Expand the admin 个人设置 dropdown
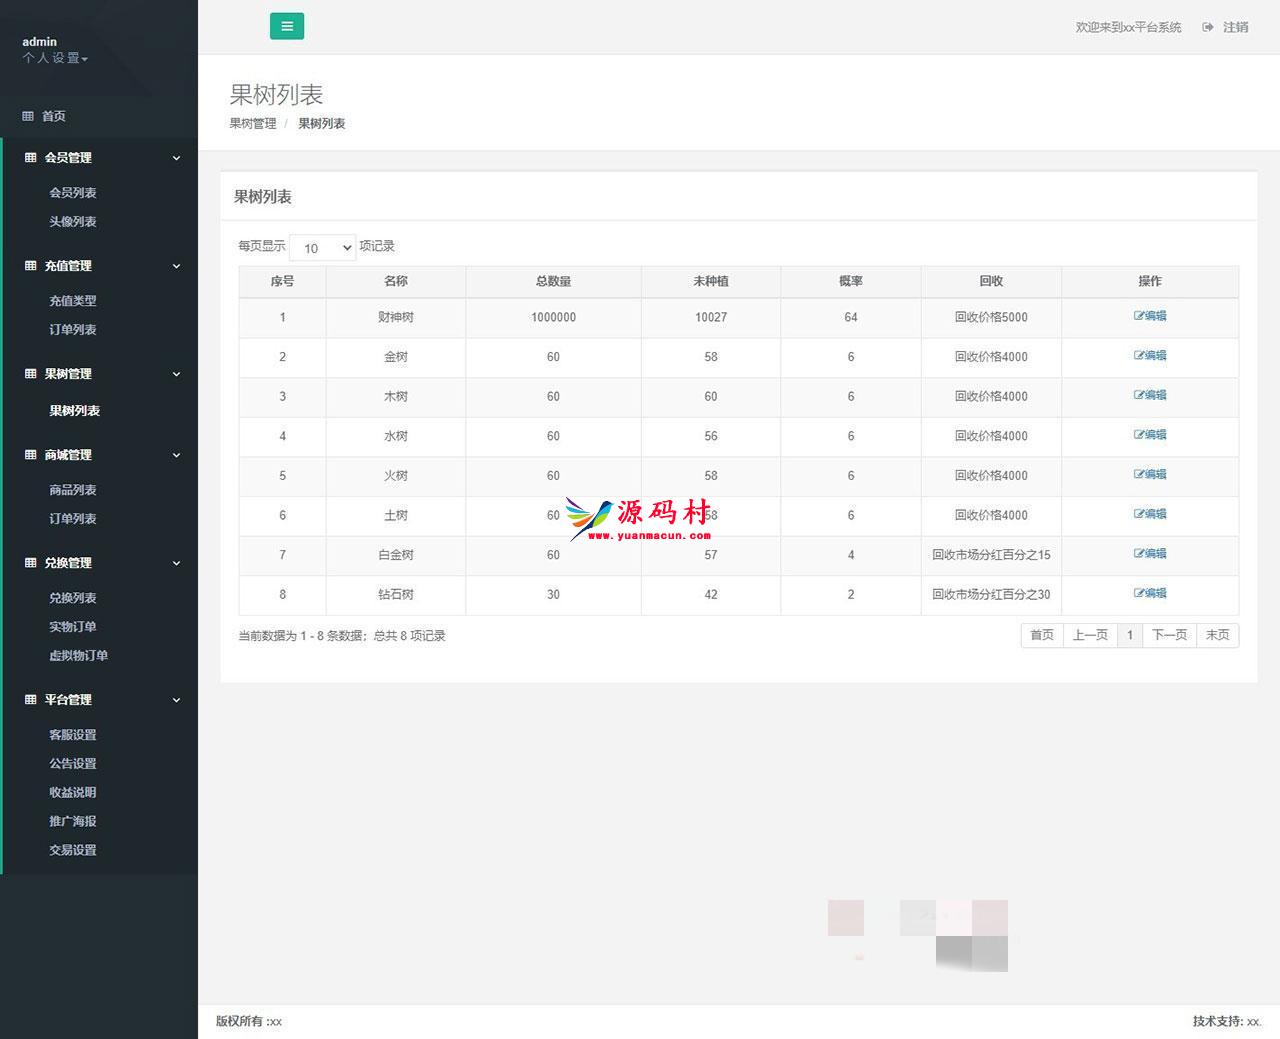 [x=55, y=59]
